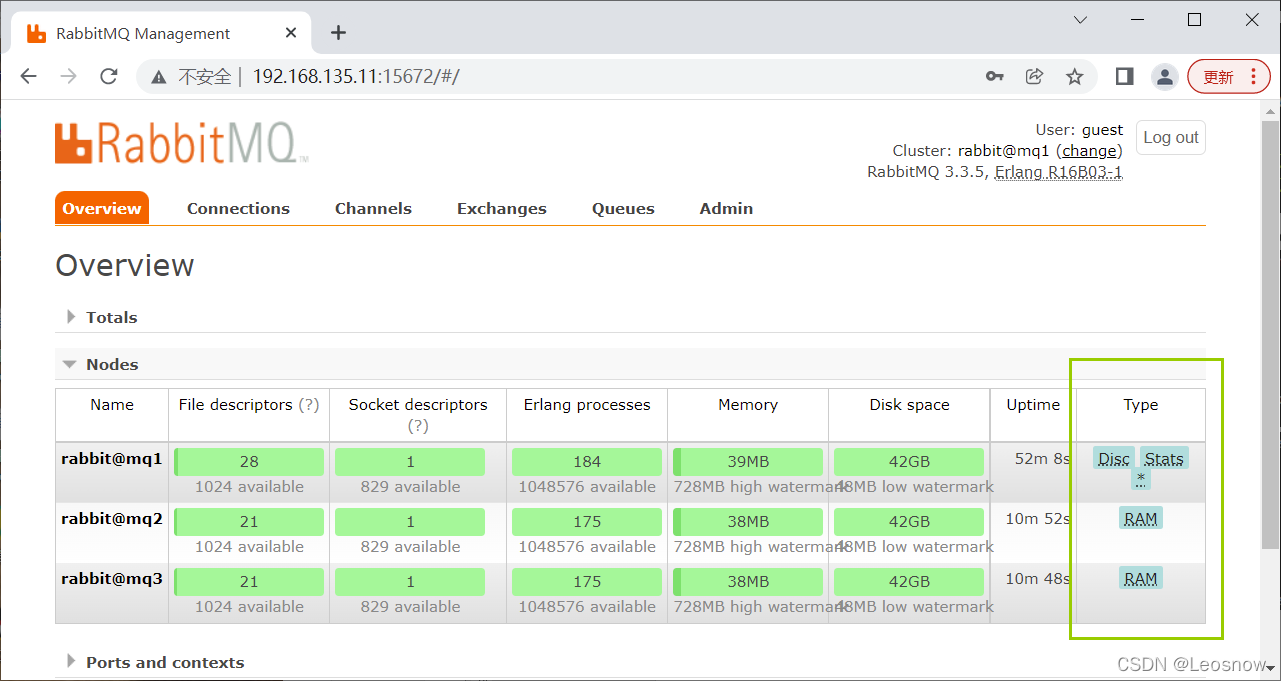Image resolution: width=1281 pixels, height=681 pixels.
Task: Click the asterisk tag for rabbit@mq1
Action: [1141, 480]
